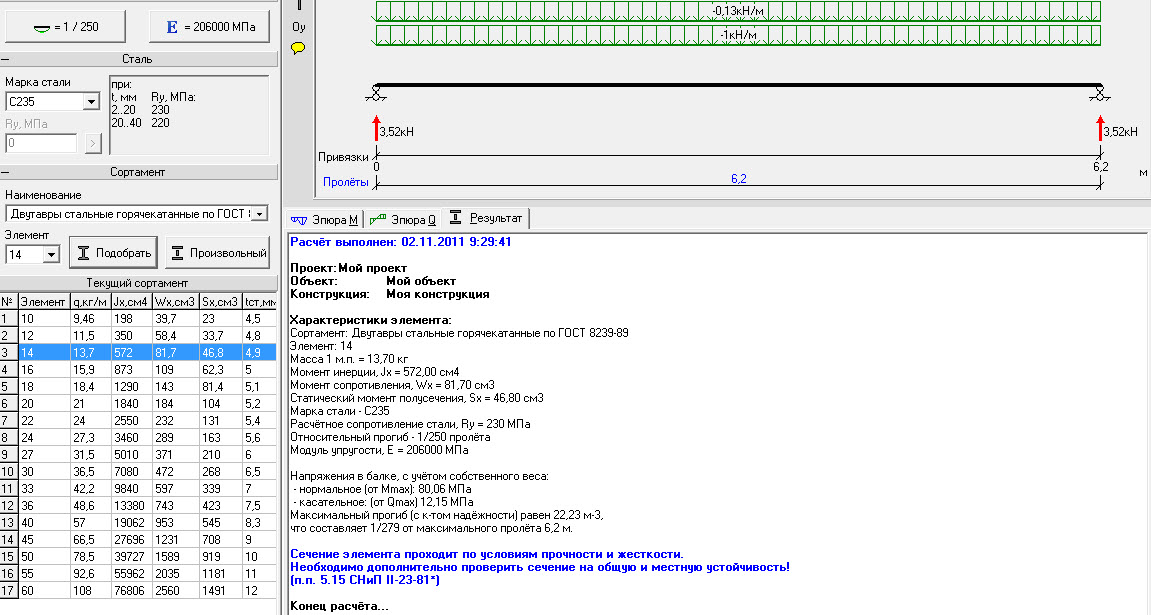Click the 'Конец расчёта...' line
The image size is (1151, 615).
[339, 606]
